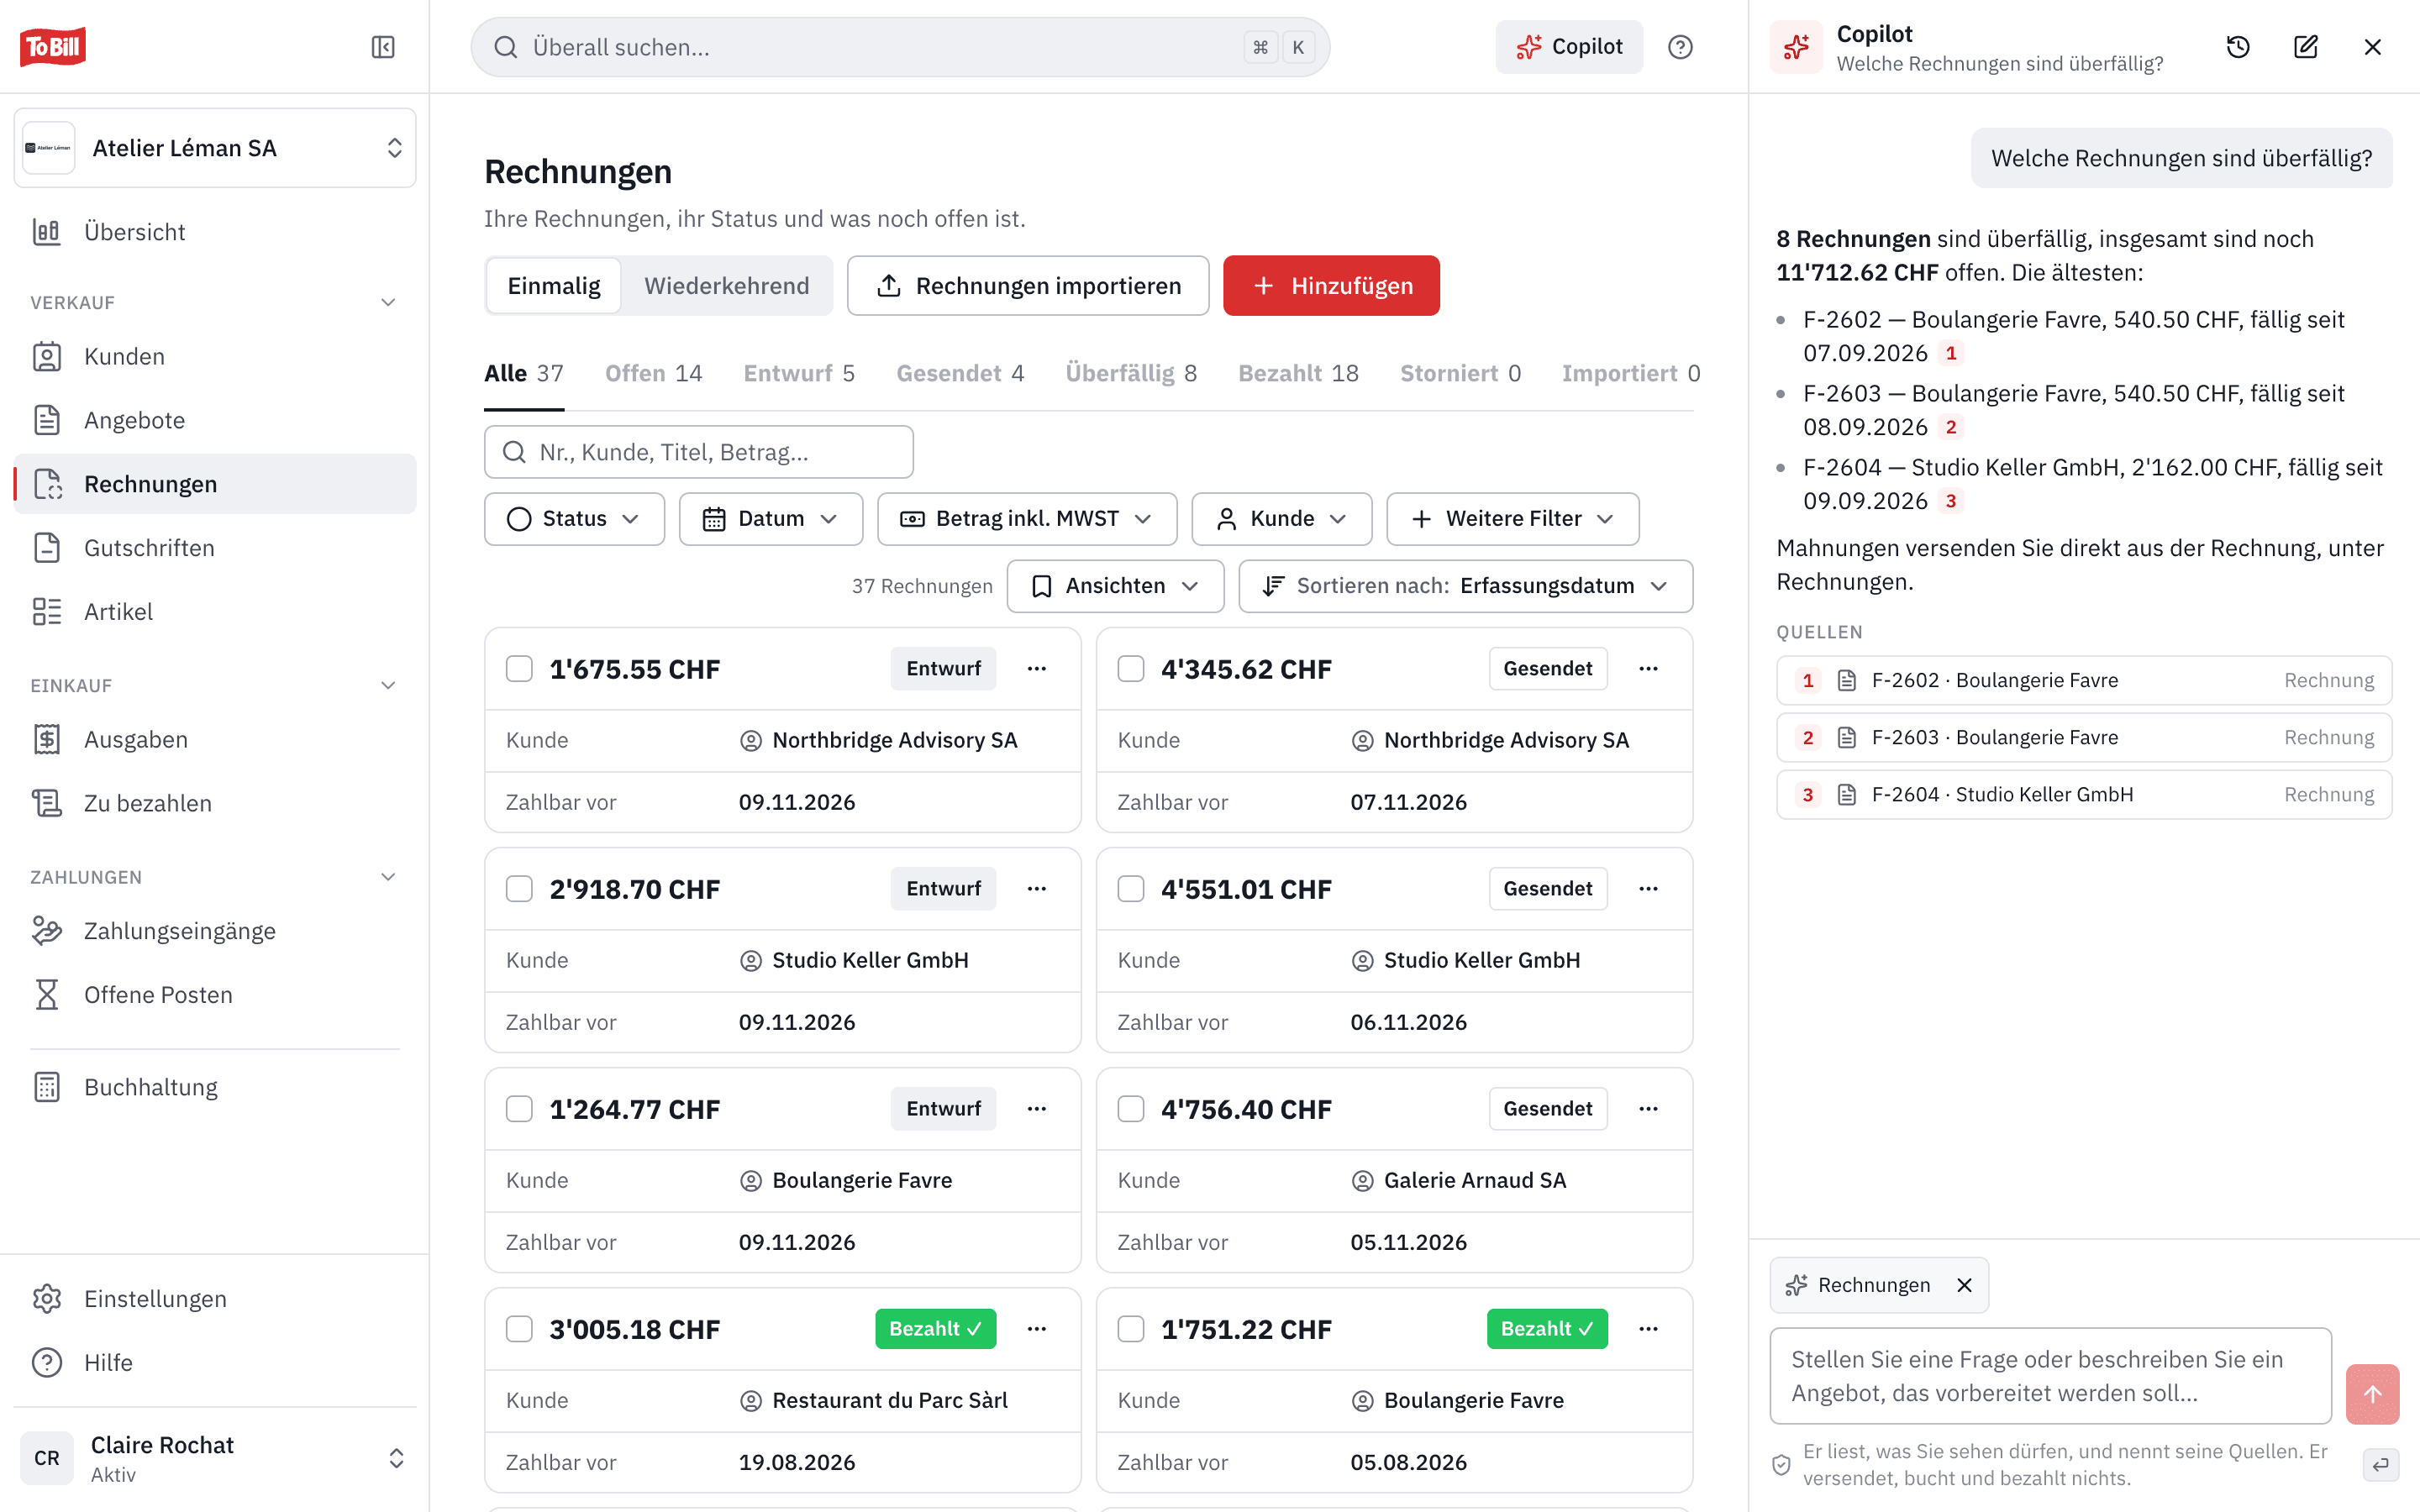Close the Copilot panel

tap(2372, 47)
